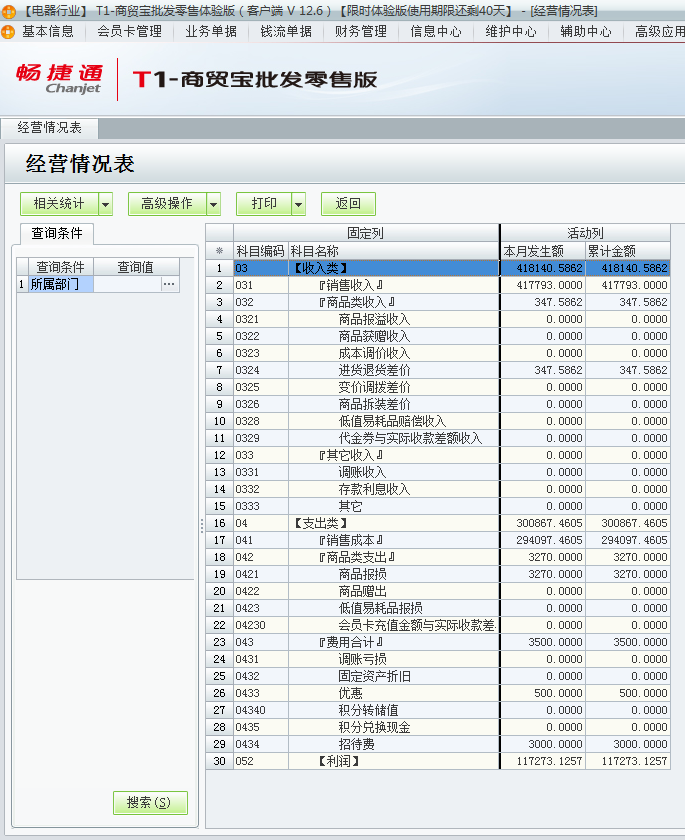The height and width of the screenshot is (840, 685).
Task: Select the 优惠 row
Action: [x=438, y=693]
